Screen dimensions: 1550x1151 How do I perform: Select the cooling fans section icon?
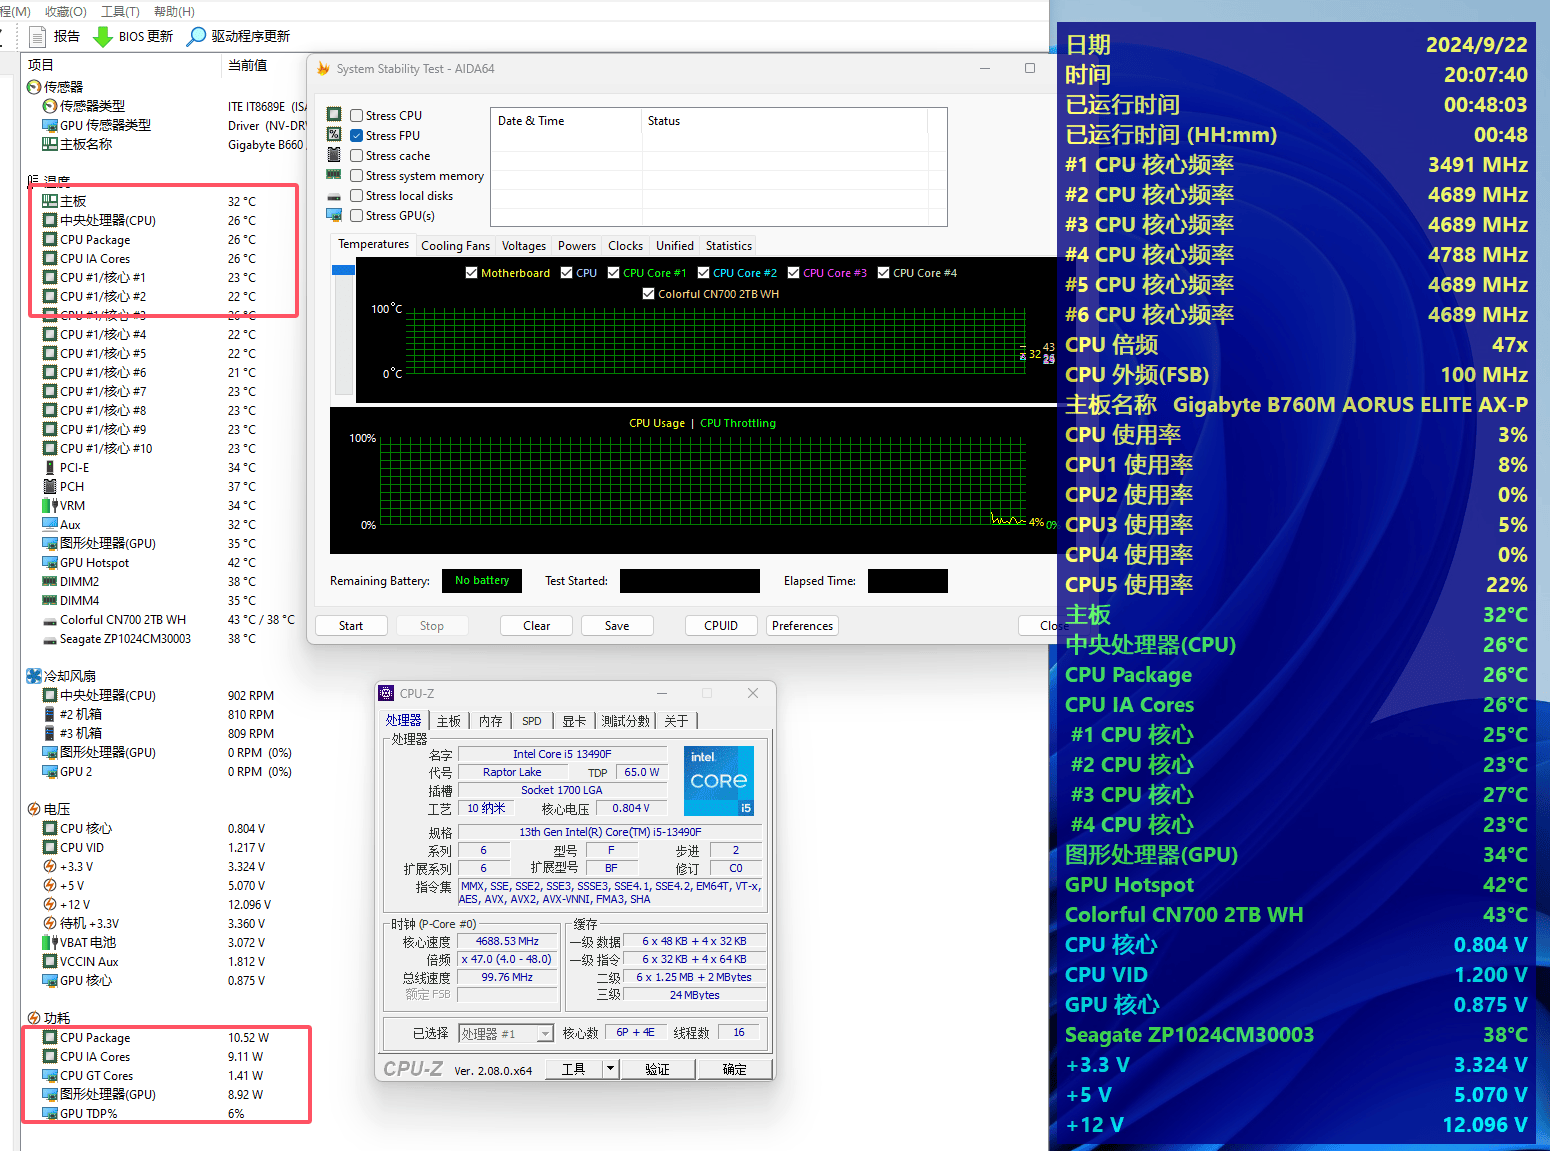pos(34,676)
